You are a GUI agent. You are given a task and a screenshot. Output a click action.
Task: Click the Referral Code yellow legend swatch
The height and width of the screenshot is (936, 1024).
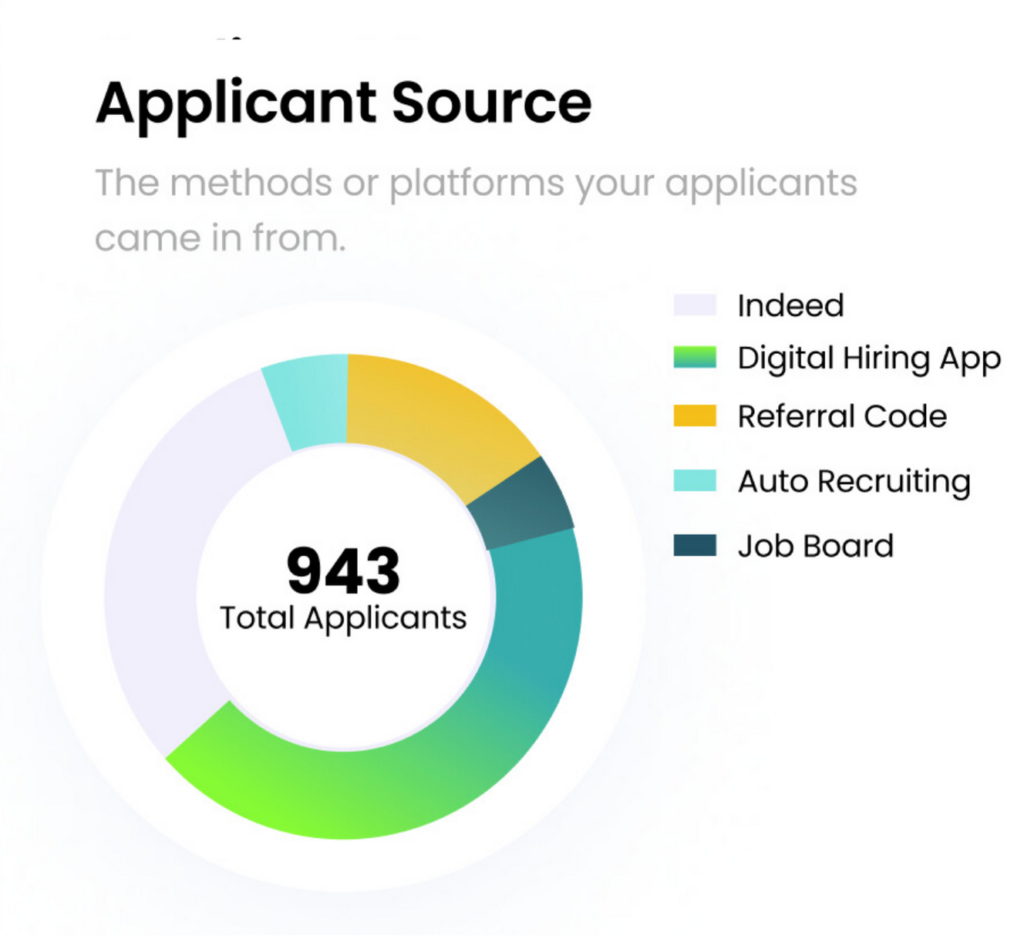(695, 416)
